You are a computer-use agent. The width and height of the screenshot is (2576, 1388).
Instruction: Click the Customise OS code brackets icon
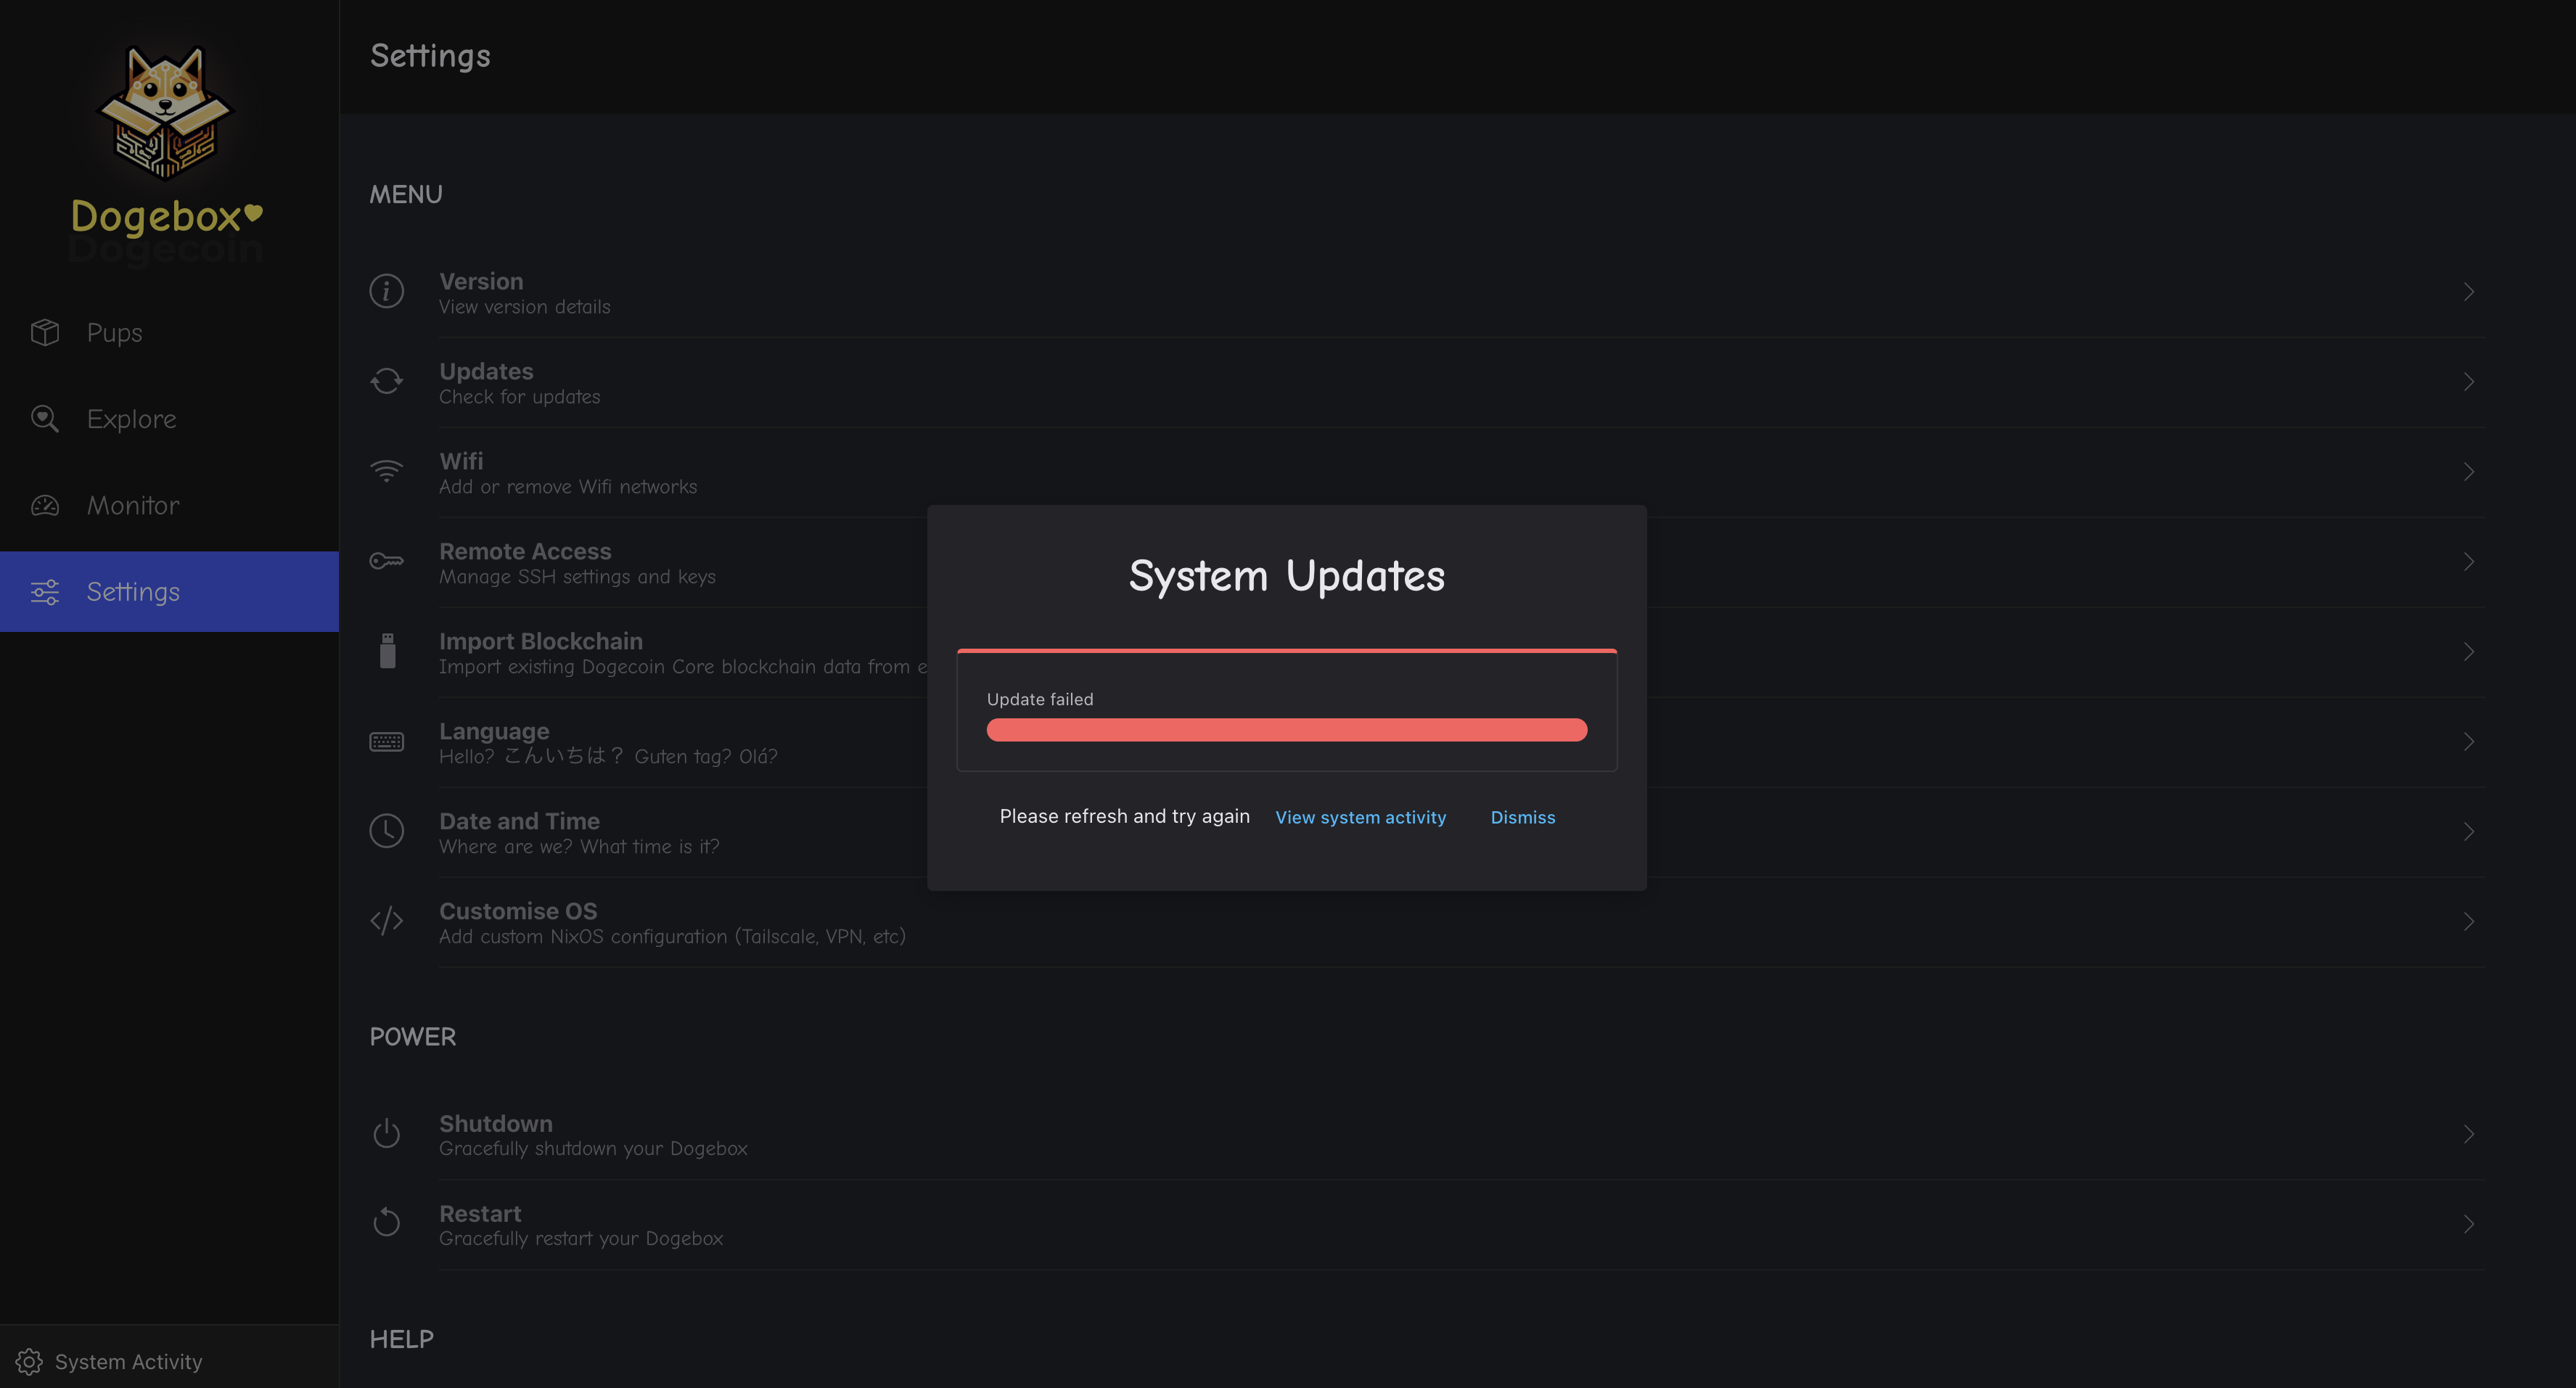(x=386, y=921)
